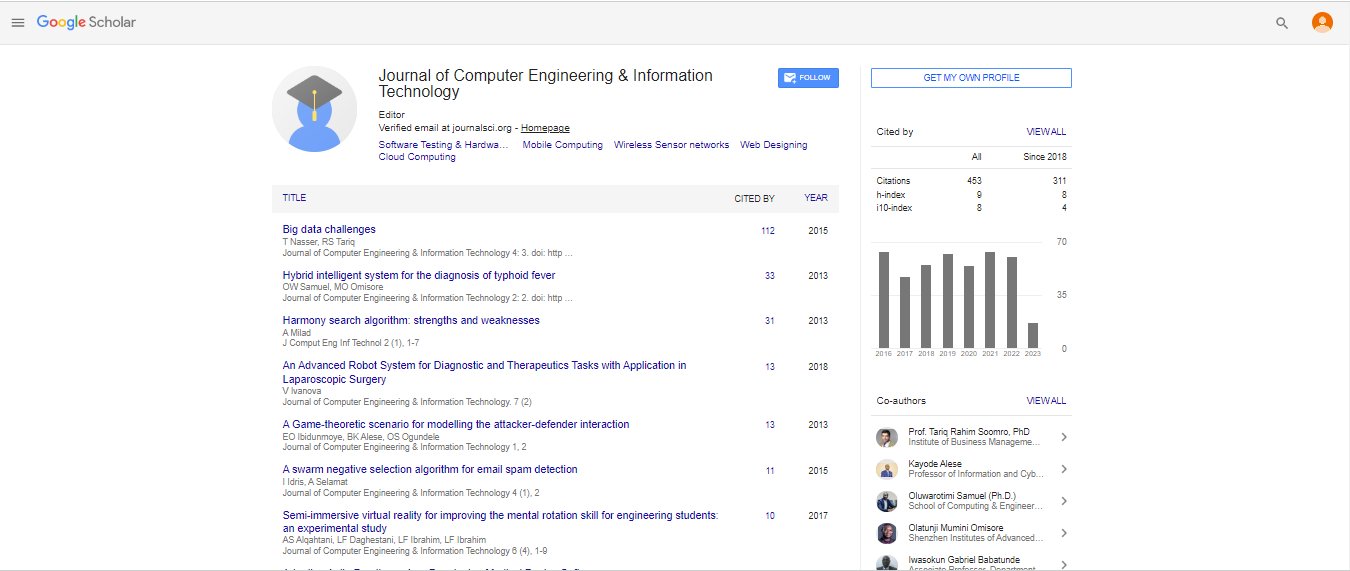Click the journal profile graduation-cap picture
This screenshot has width=1350, height=571.
pos(314,109)
